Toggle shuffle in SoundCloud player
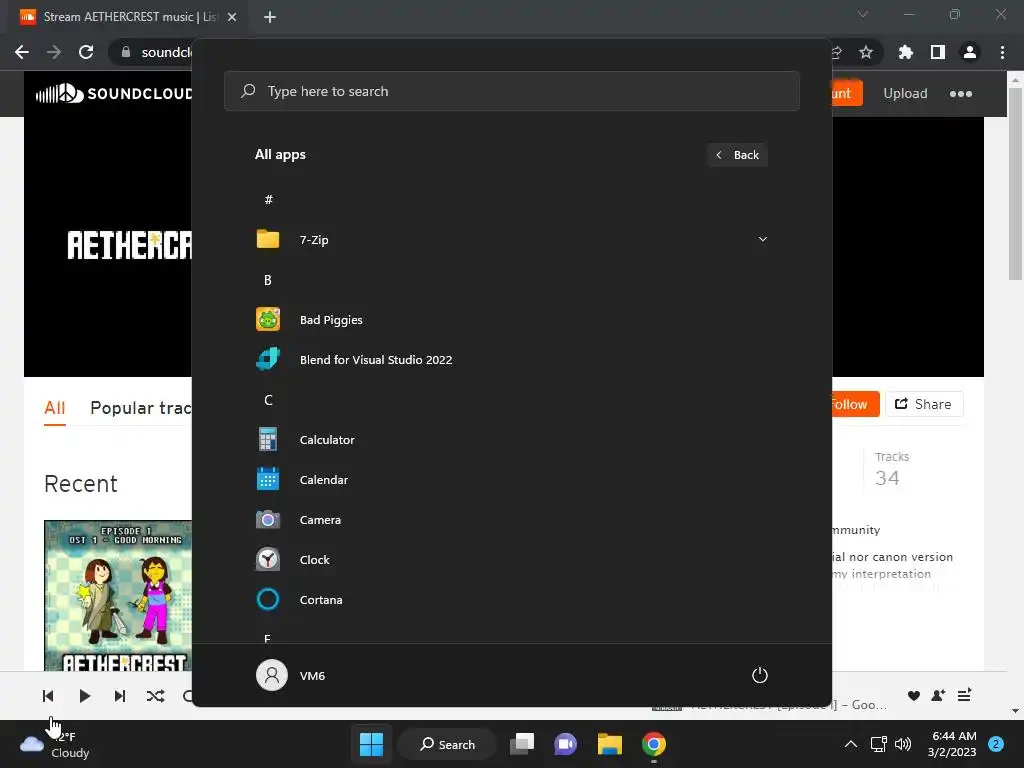The image size is (1024, 768). pos(155,696)
